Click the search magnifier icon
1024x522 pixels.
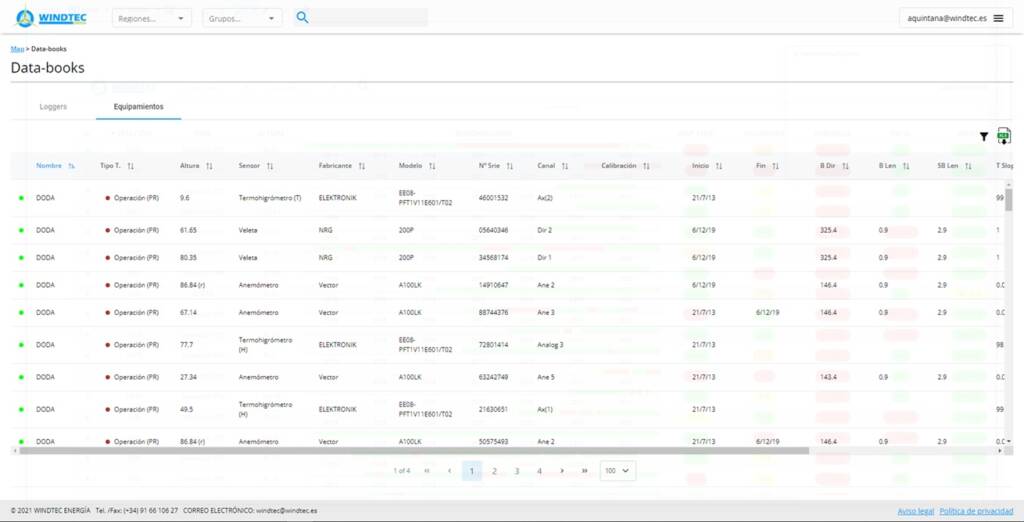point(302,18)
